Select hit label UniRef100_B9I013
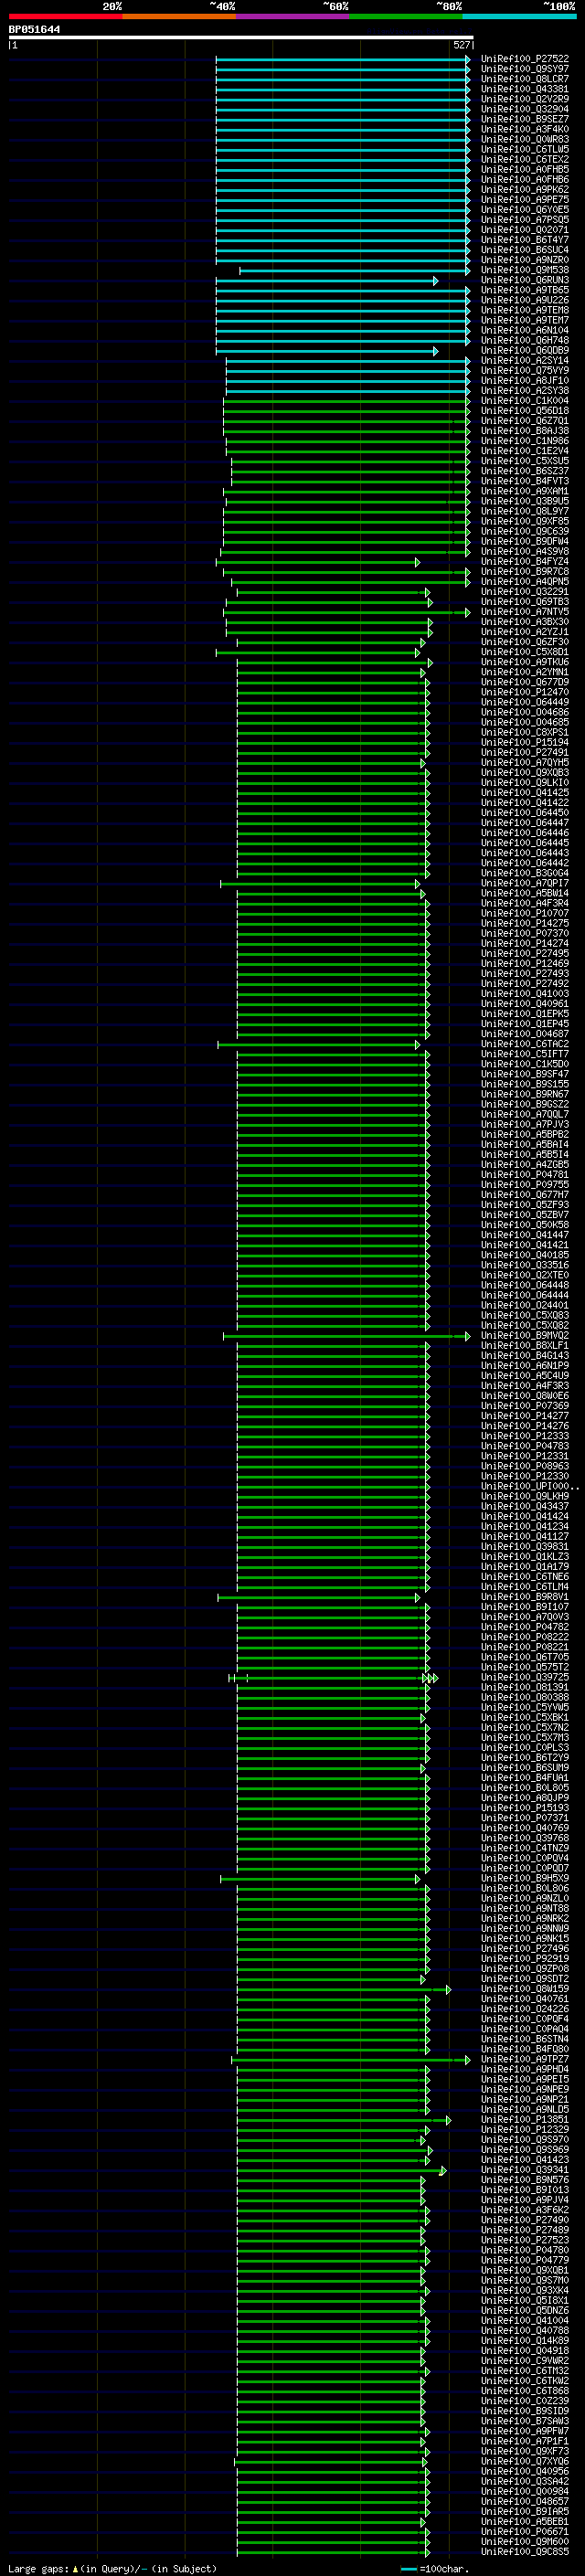 [524, 2190]
